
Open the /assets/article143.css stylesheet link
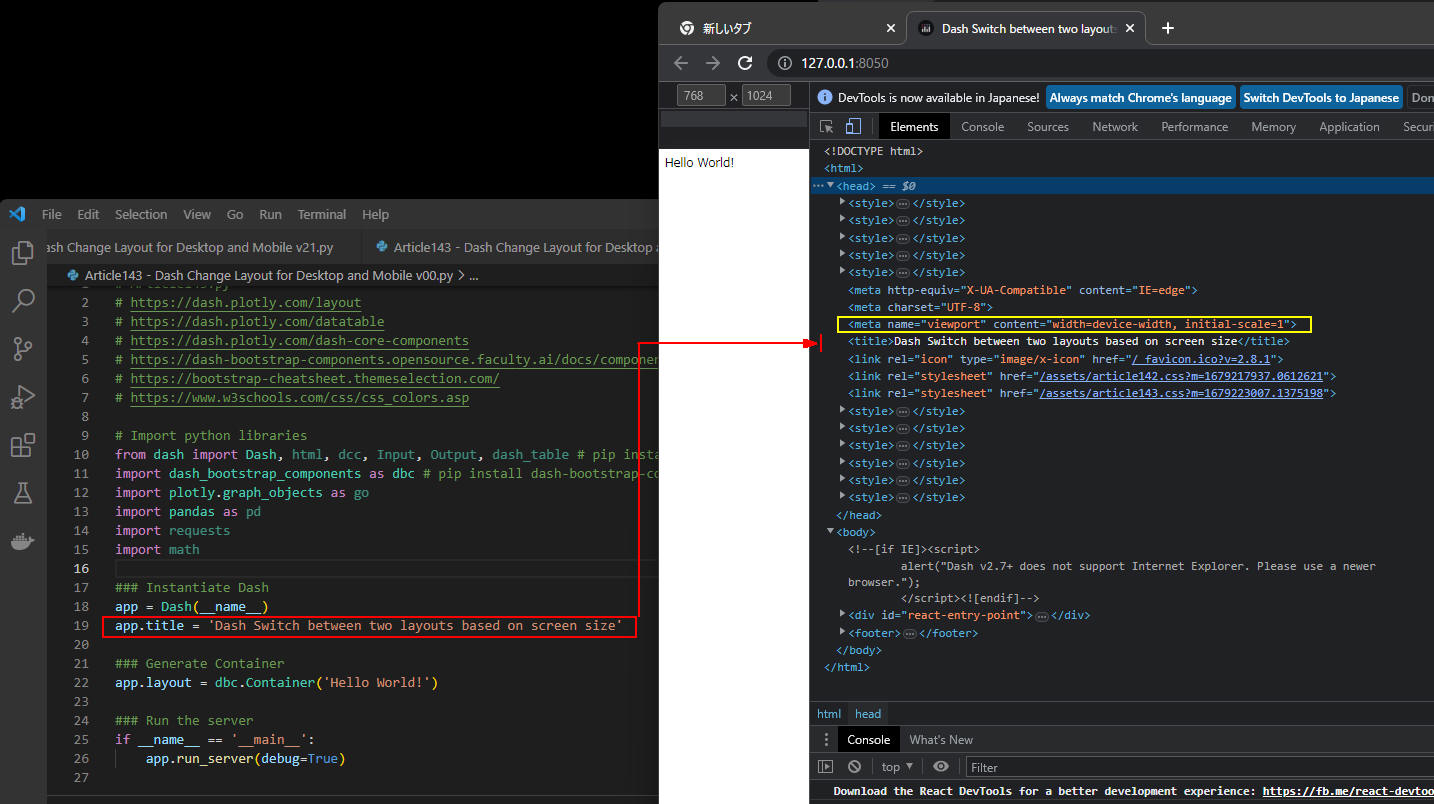pyautogui.click(x=1180, y=394)
